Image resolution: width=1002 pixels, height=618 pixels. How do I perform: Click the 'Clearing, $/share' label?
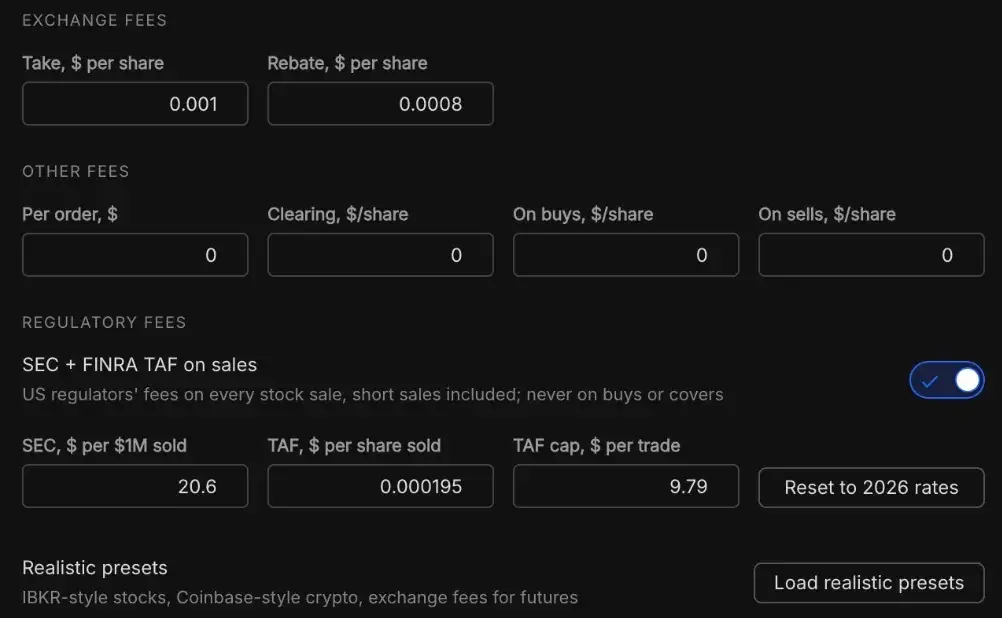pyautogui.click(x=337, y=214)
